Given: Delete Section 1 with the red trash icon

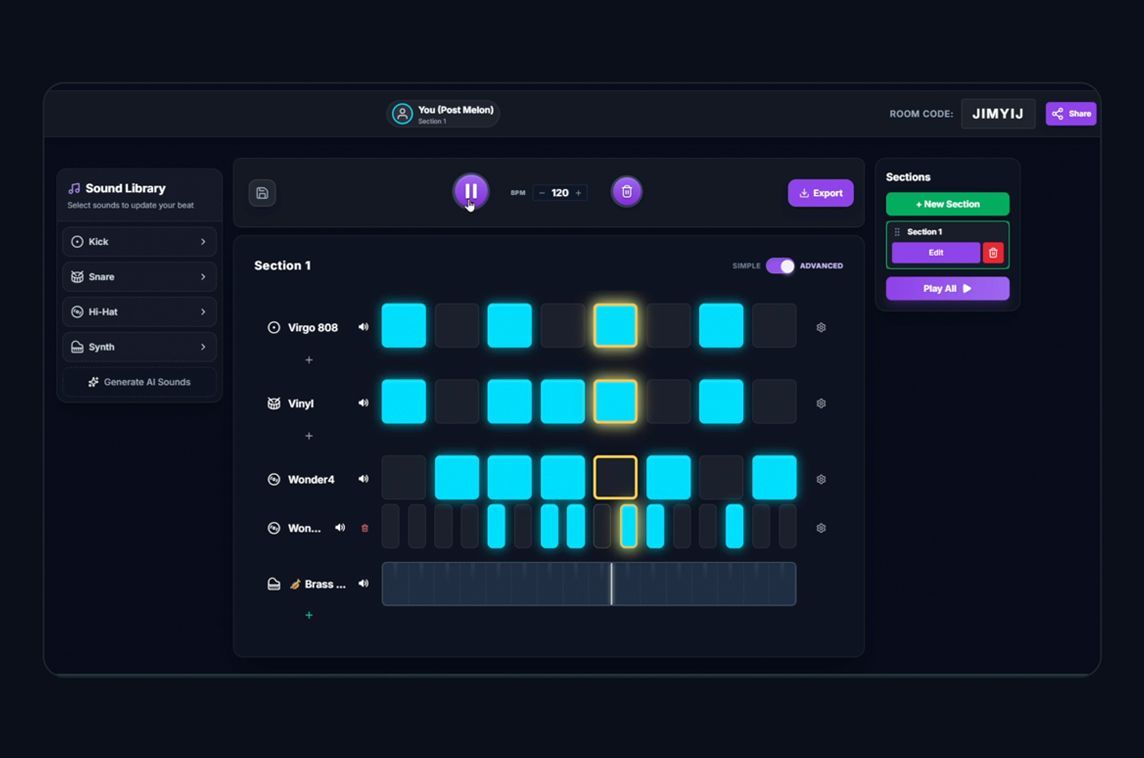Looking at the screenshot, I should [993, 252].
